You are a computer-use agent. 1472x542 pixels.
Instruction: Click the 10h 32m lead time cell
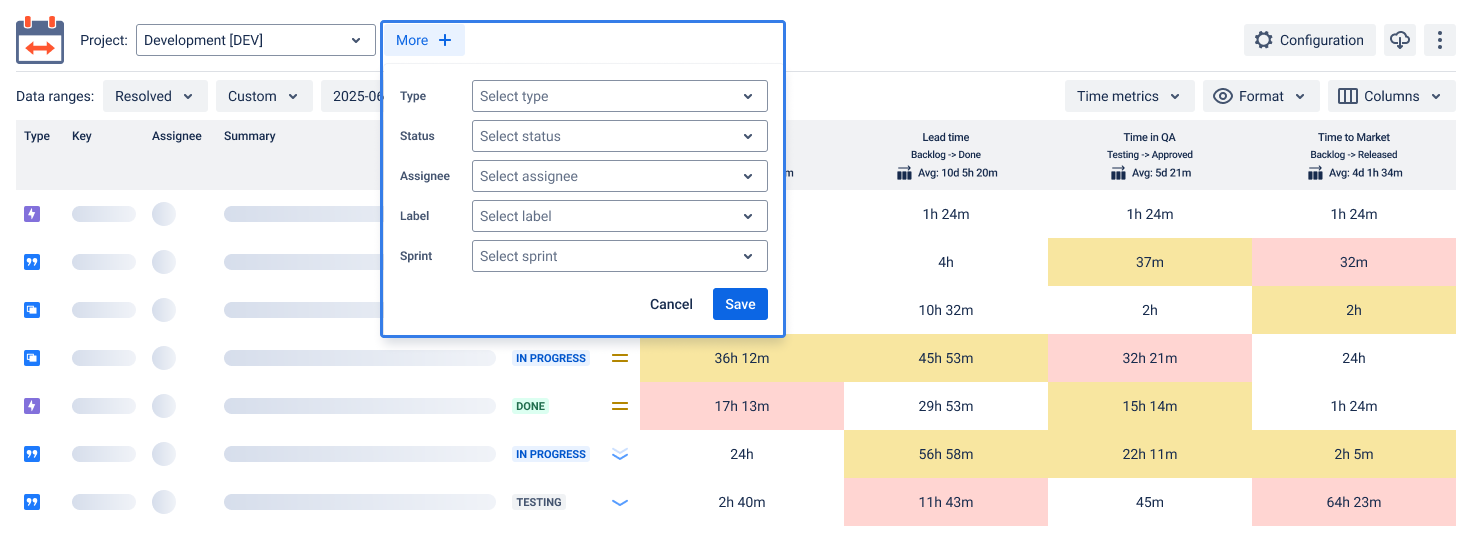(946, 310)
